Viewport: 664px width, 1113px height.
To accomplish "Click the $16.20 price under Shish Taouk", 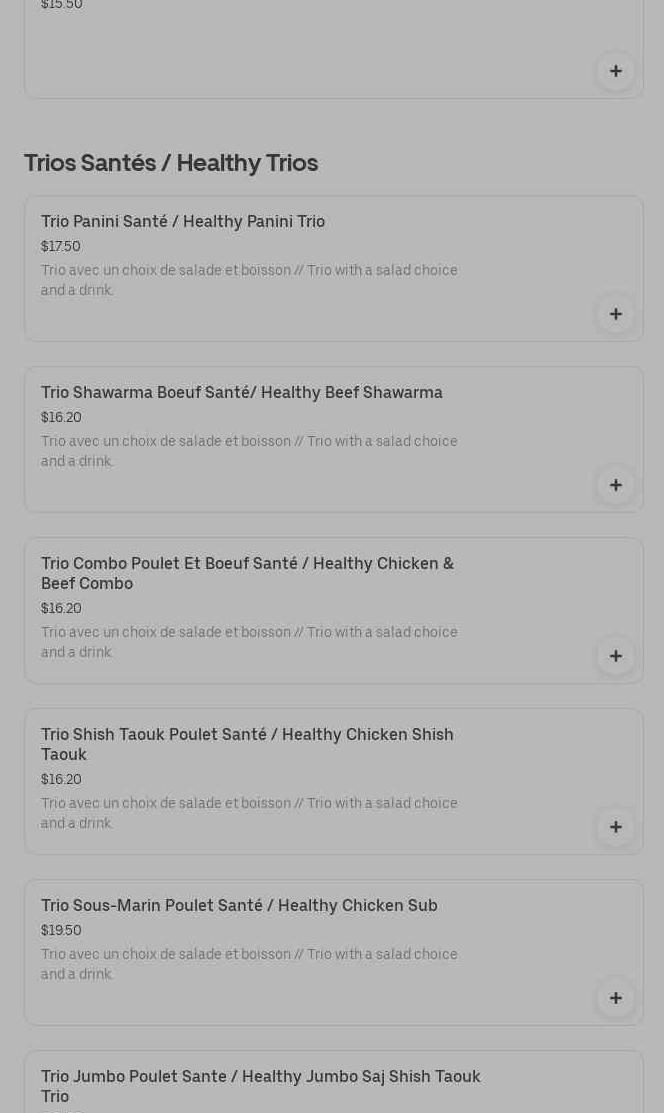I will (x=61, y=780).
